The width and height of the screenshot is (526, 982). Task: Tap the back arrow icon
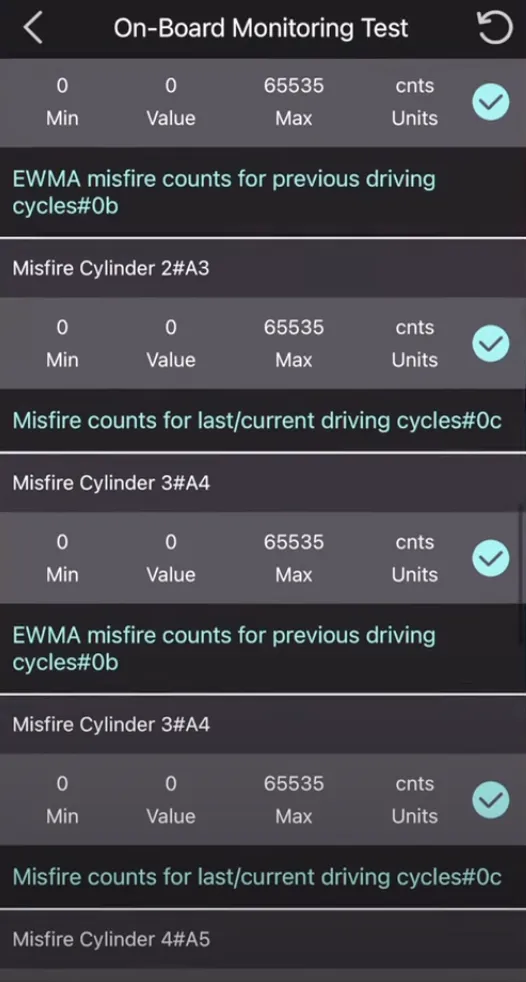click(x=33, y=28)
